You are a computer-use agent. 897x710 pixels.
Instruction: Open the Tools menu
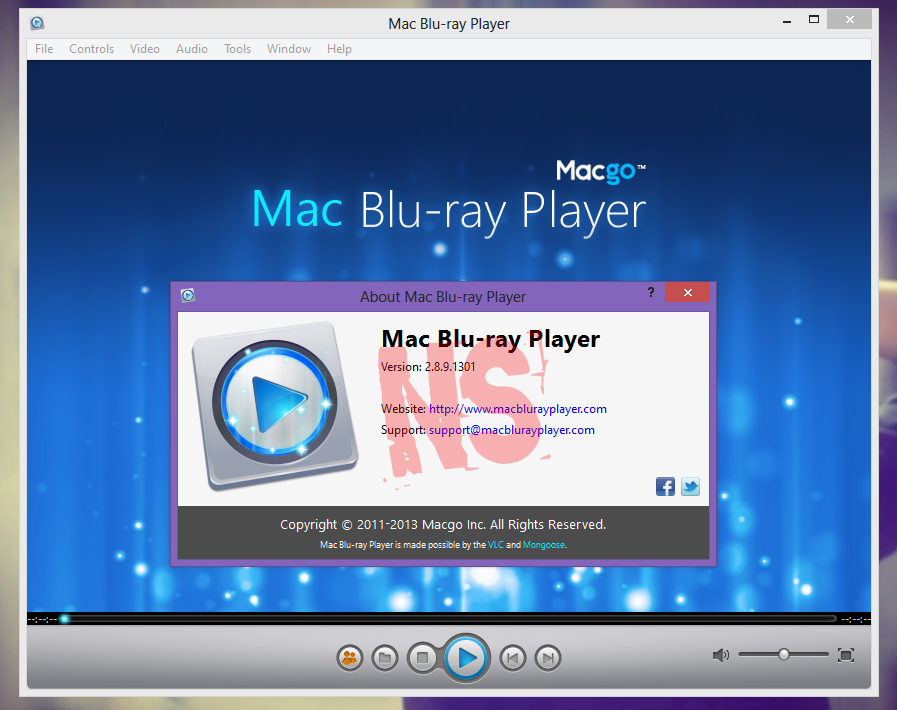point(237,49)
